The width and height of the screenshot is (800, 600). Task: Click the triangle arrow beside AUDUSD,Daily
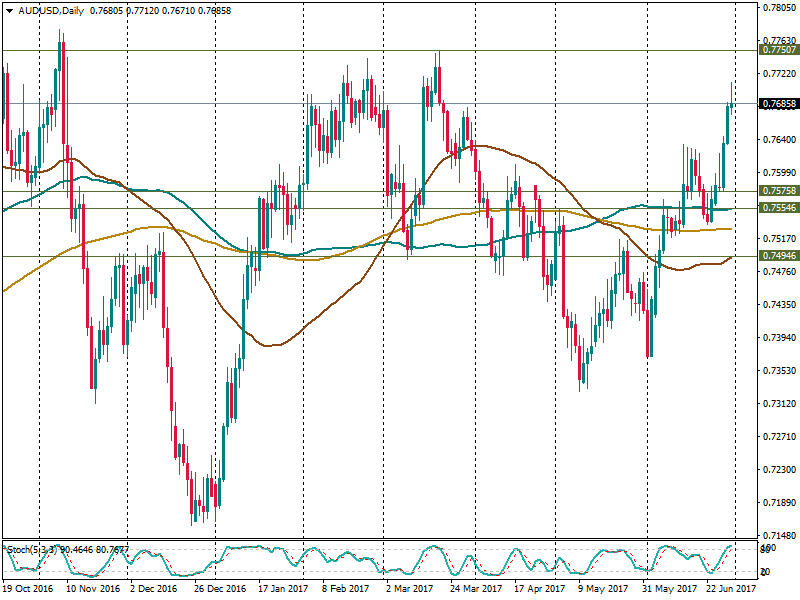[x=10, y=11]
